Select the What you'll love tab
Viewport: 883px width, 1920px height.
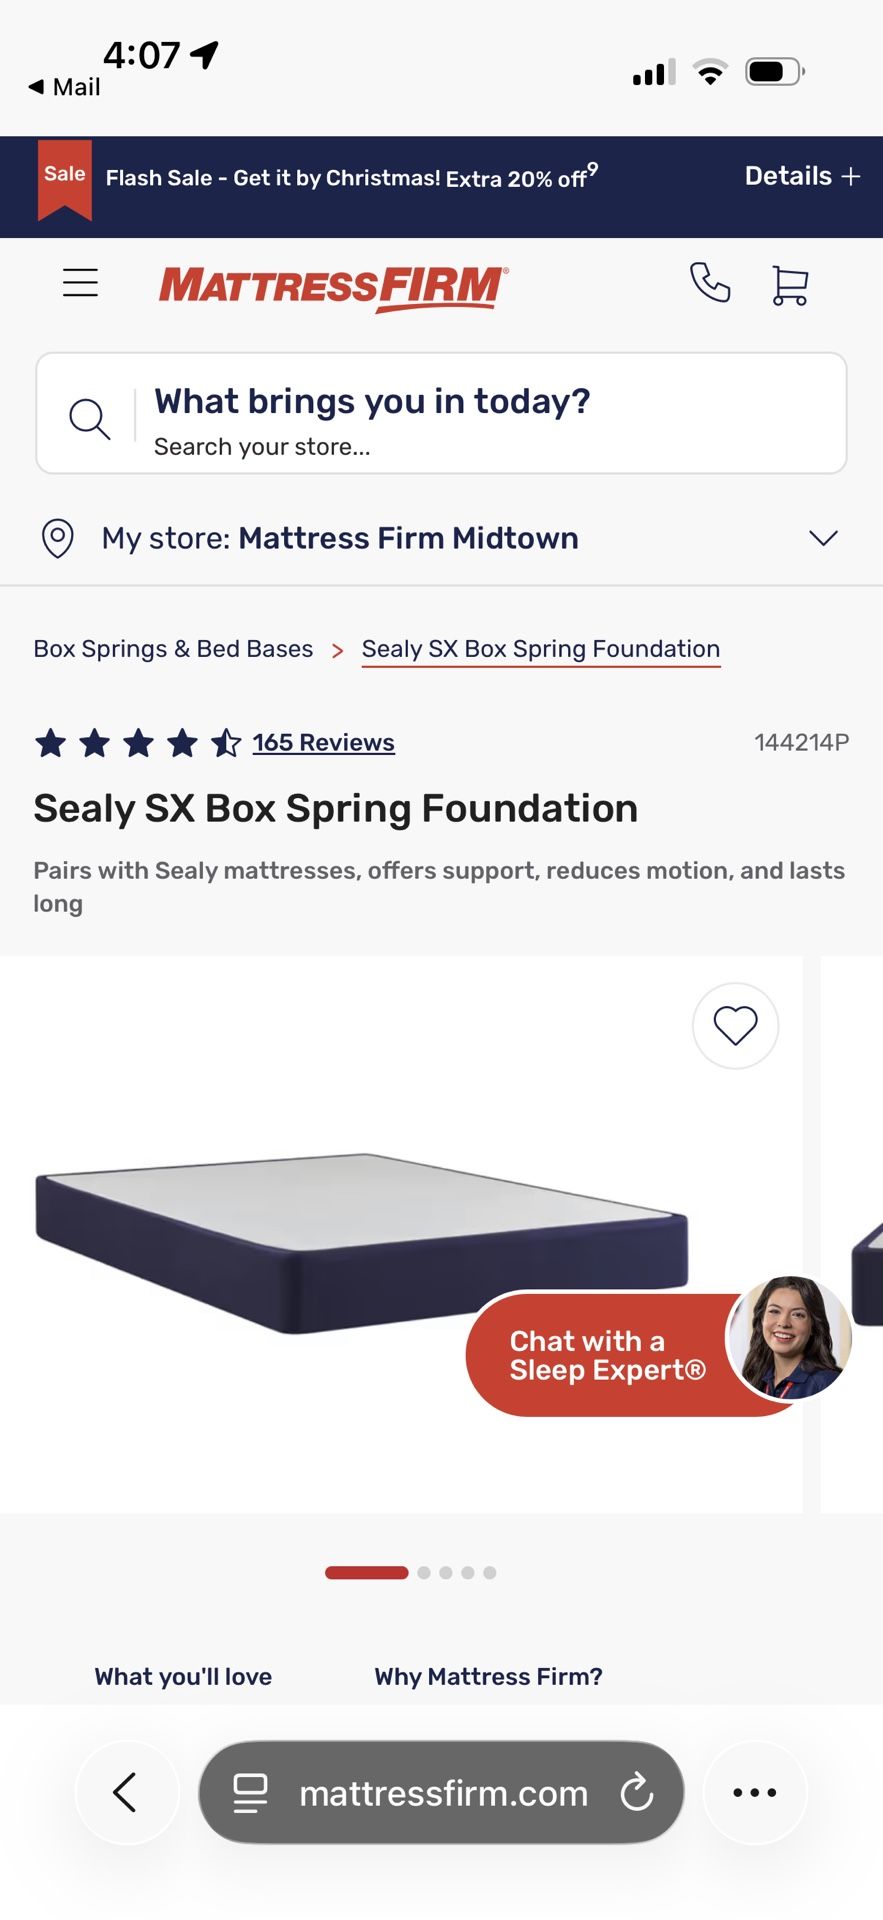coord(182,1676)
